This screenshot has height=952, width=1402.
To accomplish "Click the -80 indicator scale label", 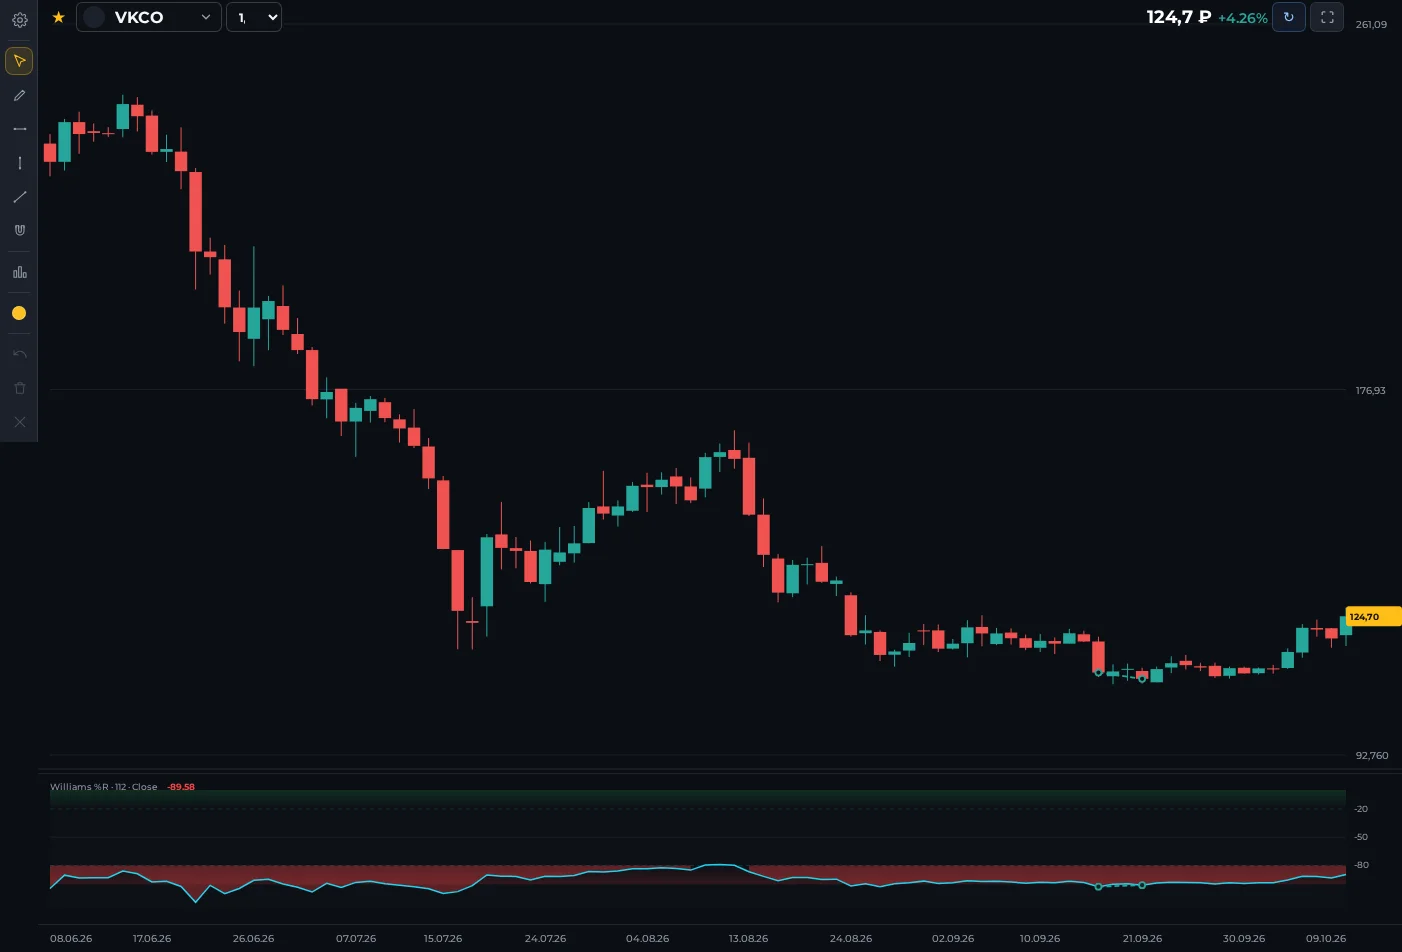I will click(x=1361, y=865).
